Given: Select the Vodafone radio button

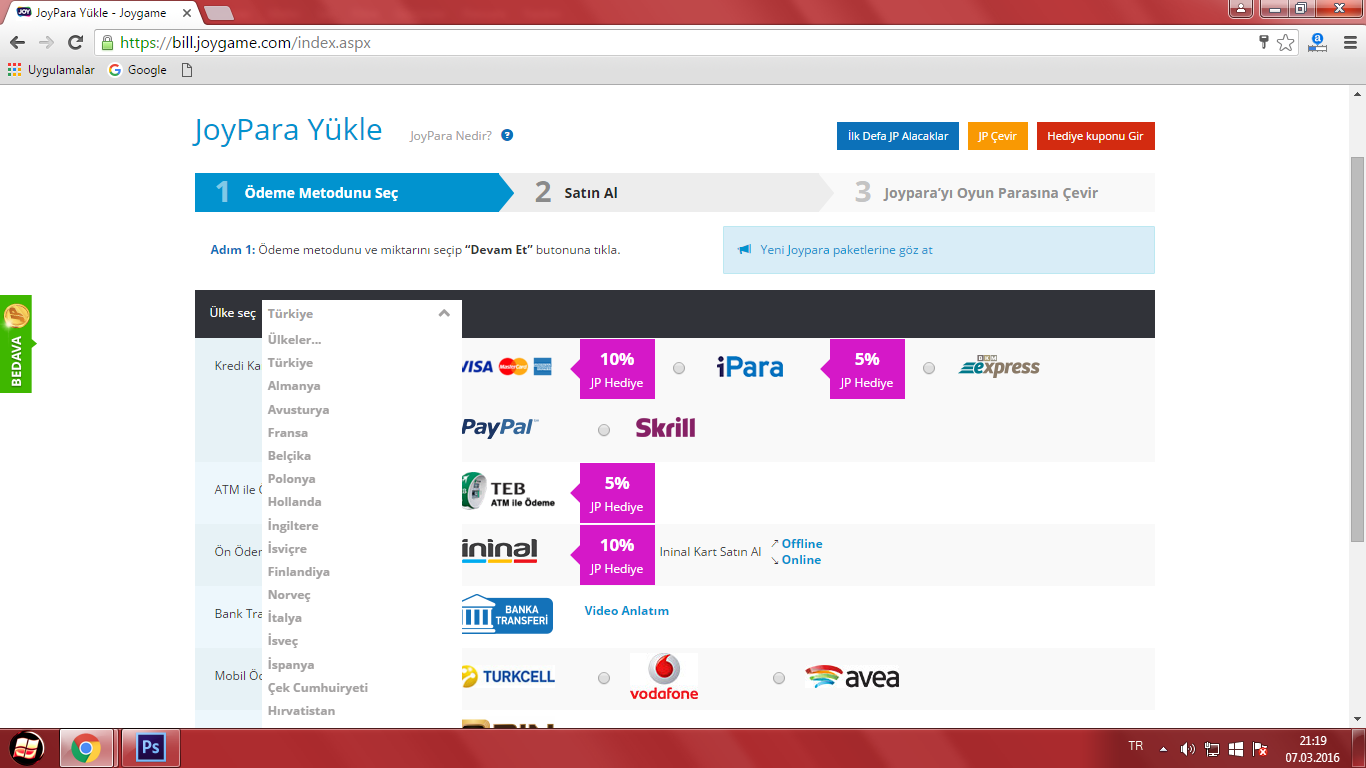Looking at the screenshot, I should [x=604, y=678].
